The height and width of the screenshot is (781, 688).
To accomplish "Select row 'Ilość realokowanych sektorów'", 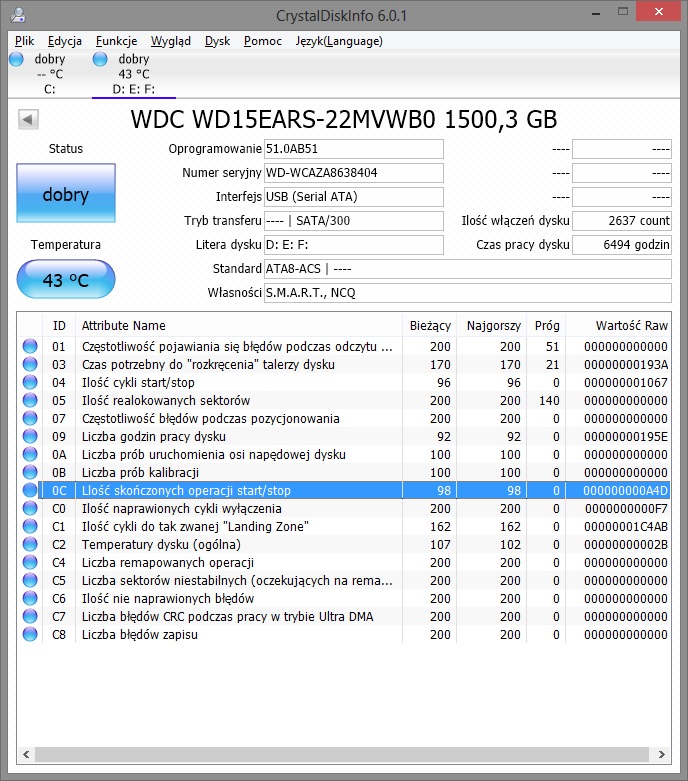I will [344, 400].
